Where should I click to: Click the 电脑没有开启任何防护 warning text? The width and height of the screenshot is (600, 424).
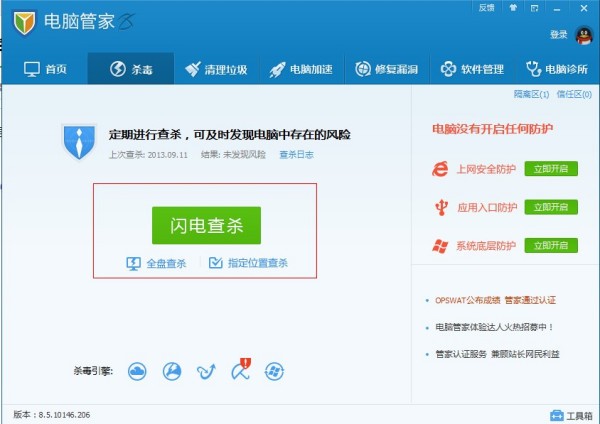[492, 129]
